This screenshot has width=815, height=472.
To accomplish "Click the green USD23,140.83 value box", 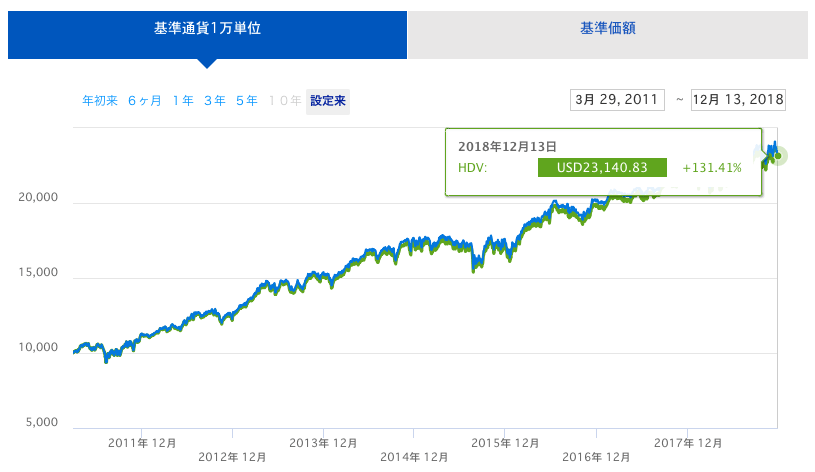I will (604, 168).
